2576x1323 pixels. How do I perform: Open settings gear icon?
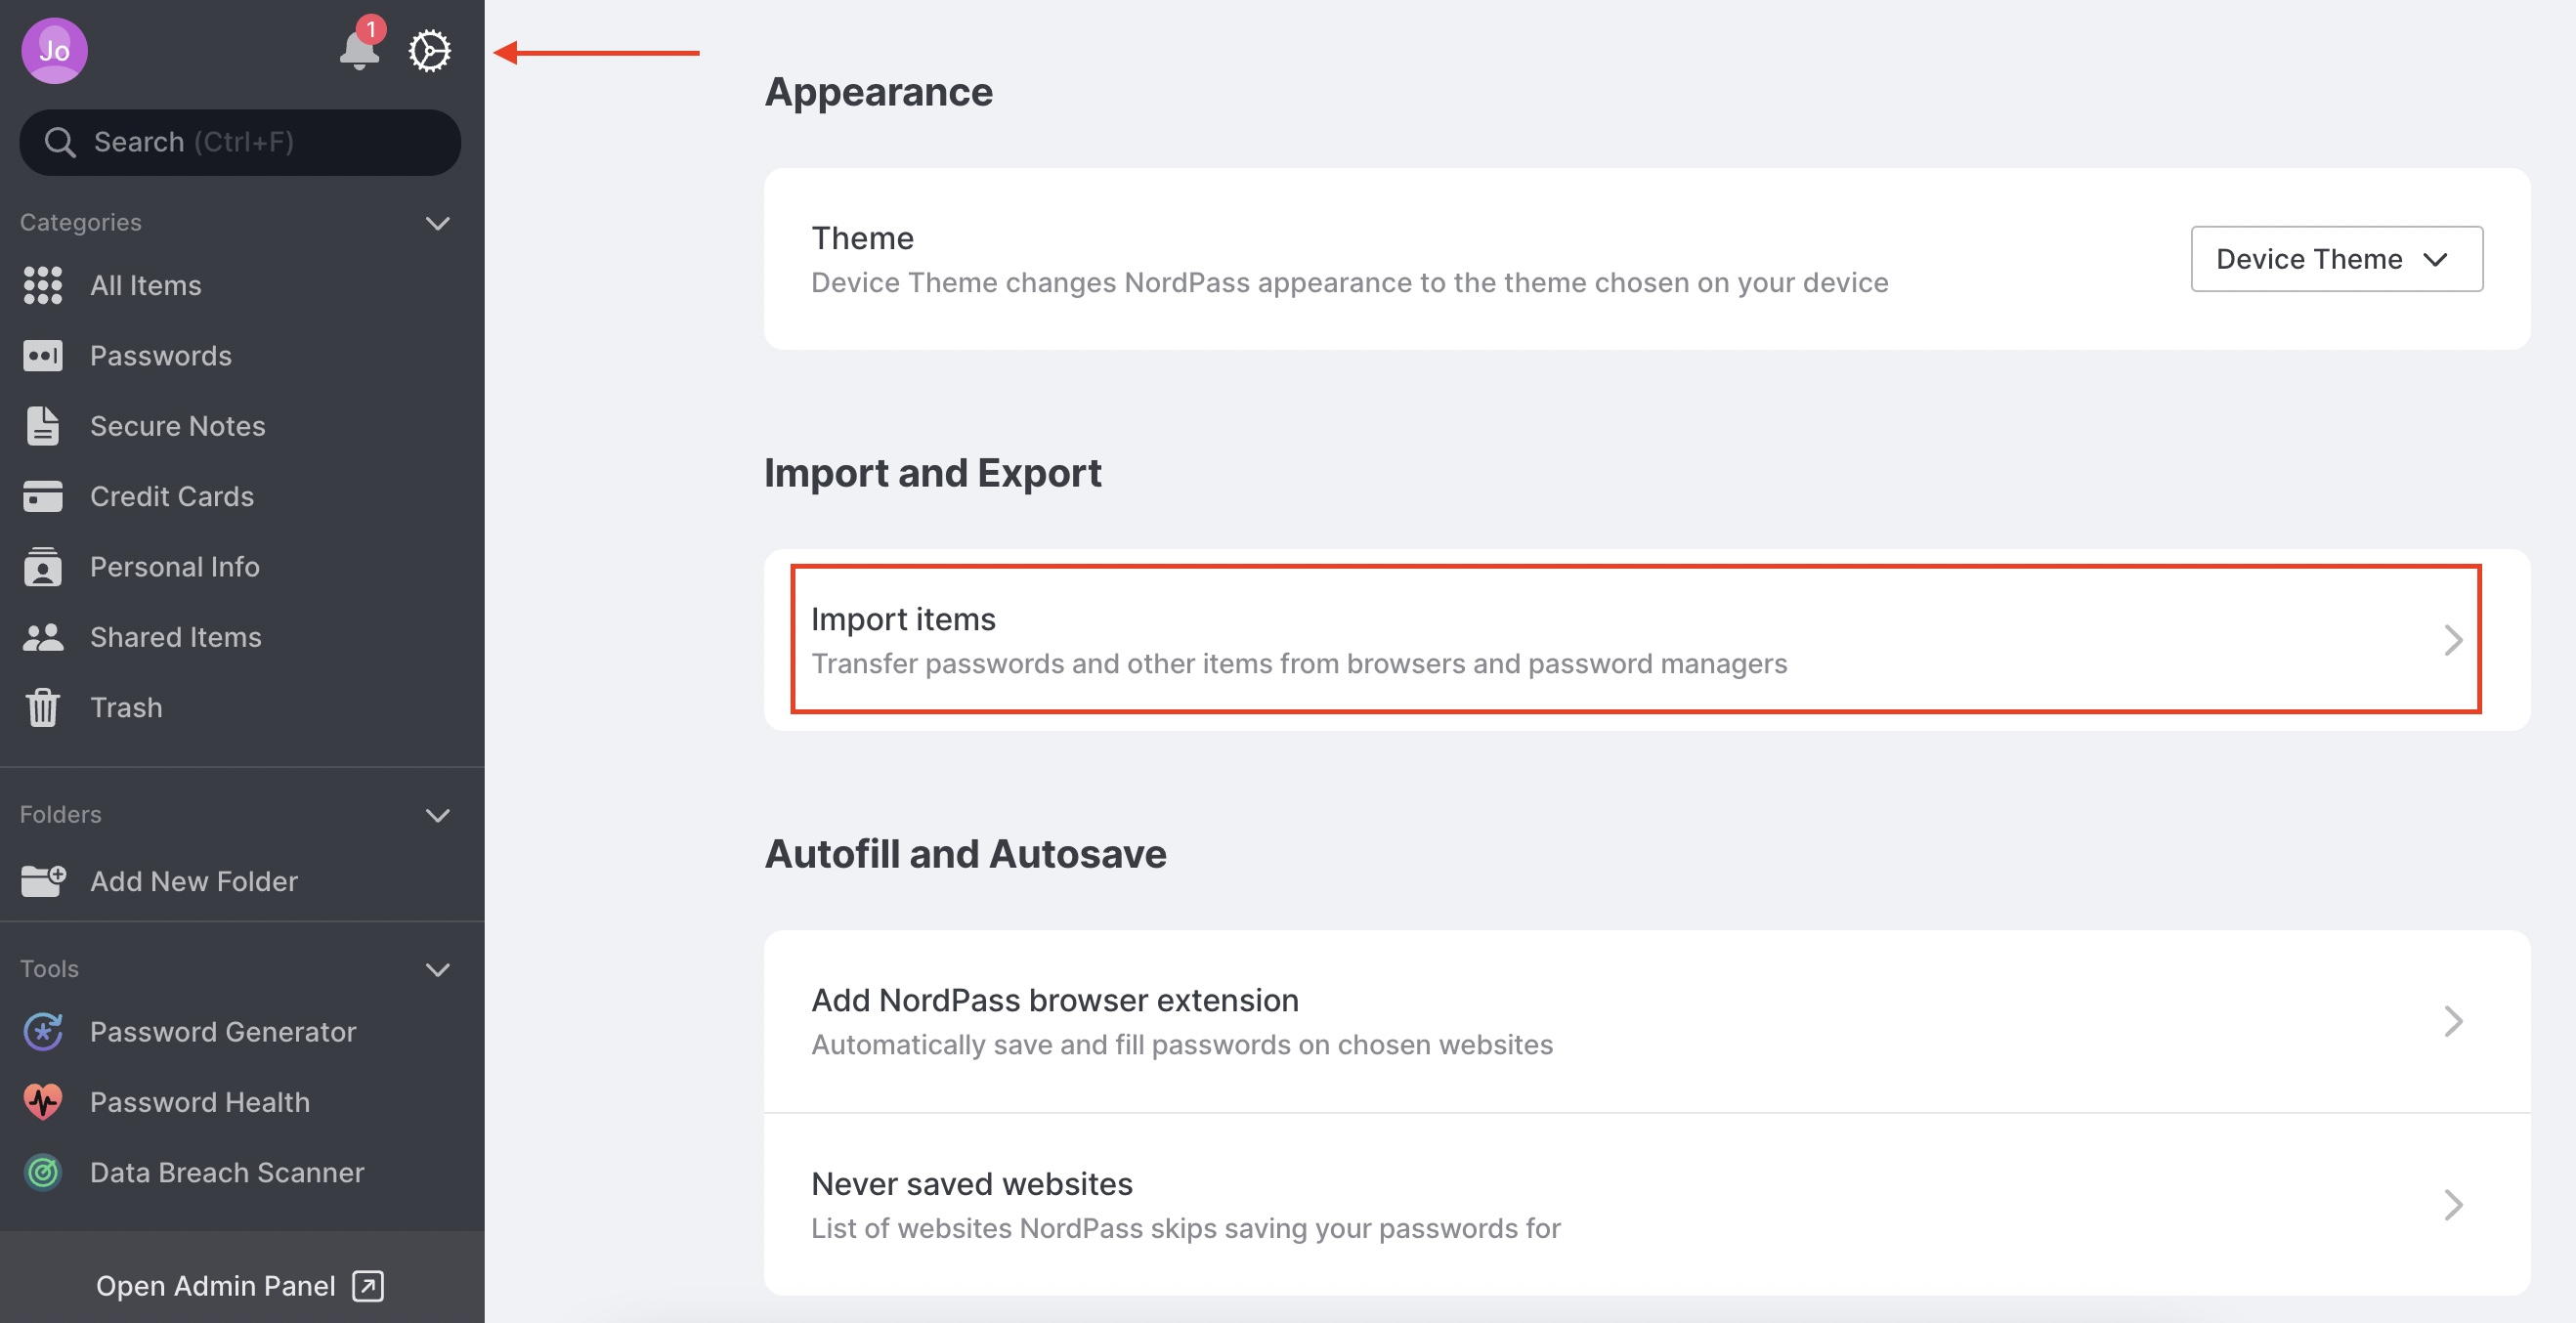[x=430, y=50]
